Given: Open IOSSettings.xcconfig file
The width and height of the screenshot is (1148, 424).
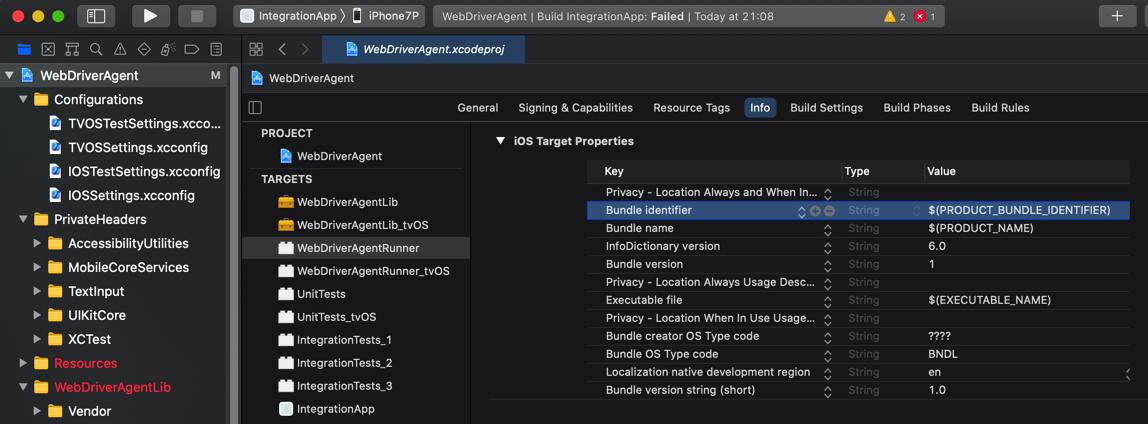Looking at the screenshot, I should click(x=122, y=196).
